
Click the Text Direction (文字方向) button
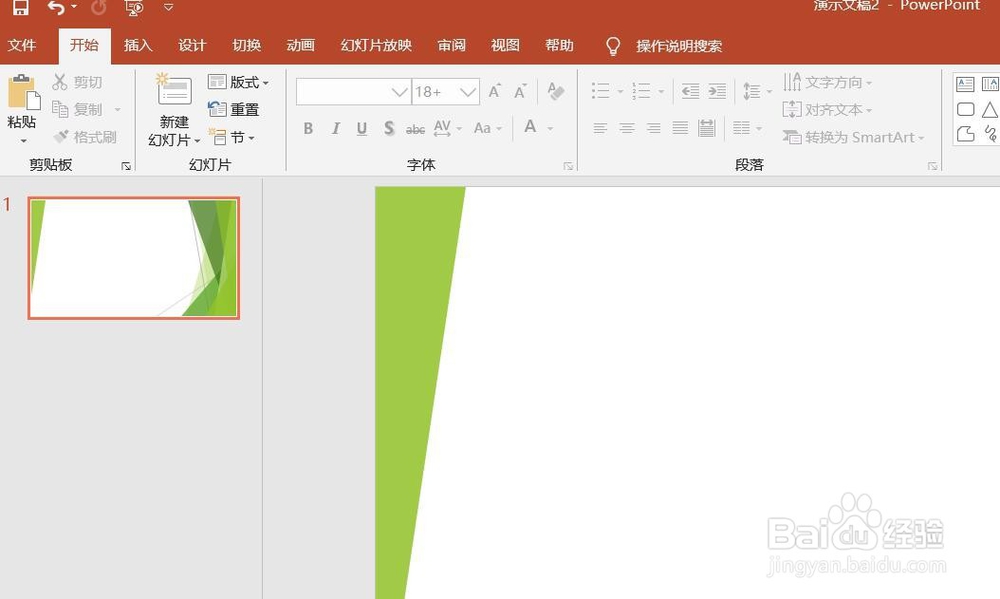click(827, 82)
